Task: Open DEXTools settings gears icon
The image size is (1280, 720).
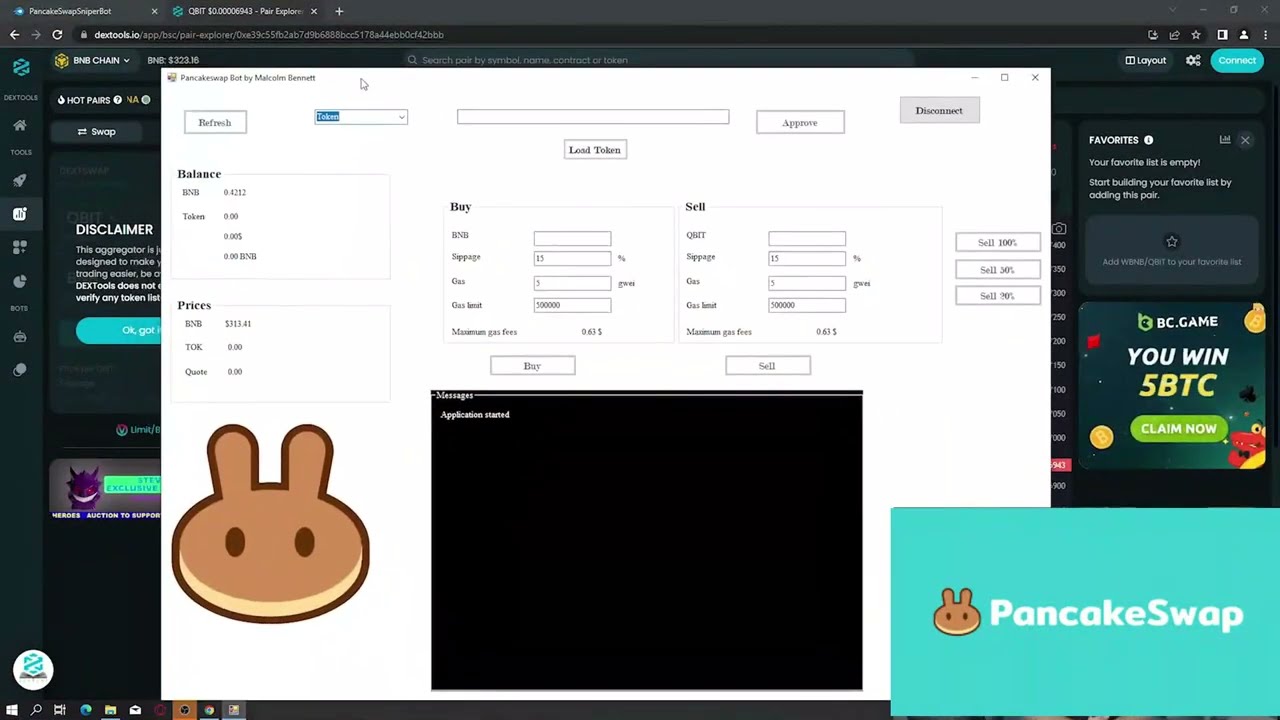Action: 1193,60
